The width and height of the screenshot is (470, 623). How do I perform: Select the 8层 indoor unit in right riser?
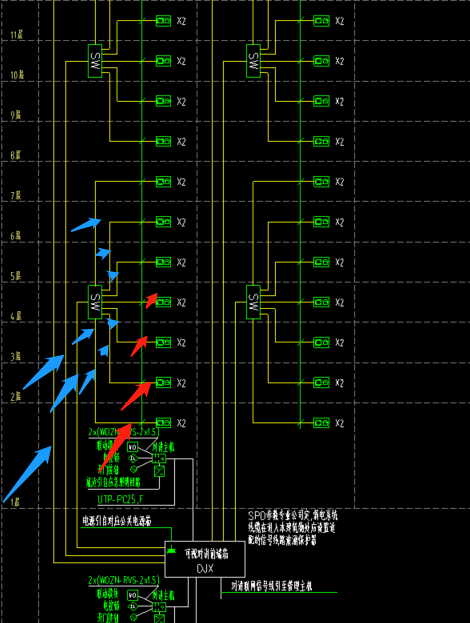pyautogui.click(x=321, y=141)
